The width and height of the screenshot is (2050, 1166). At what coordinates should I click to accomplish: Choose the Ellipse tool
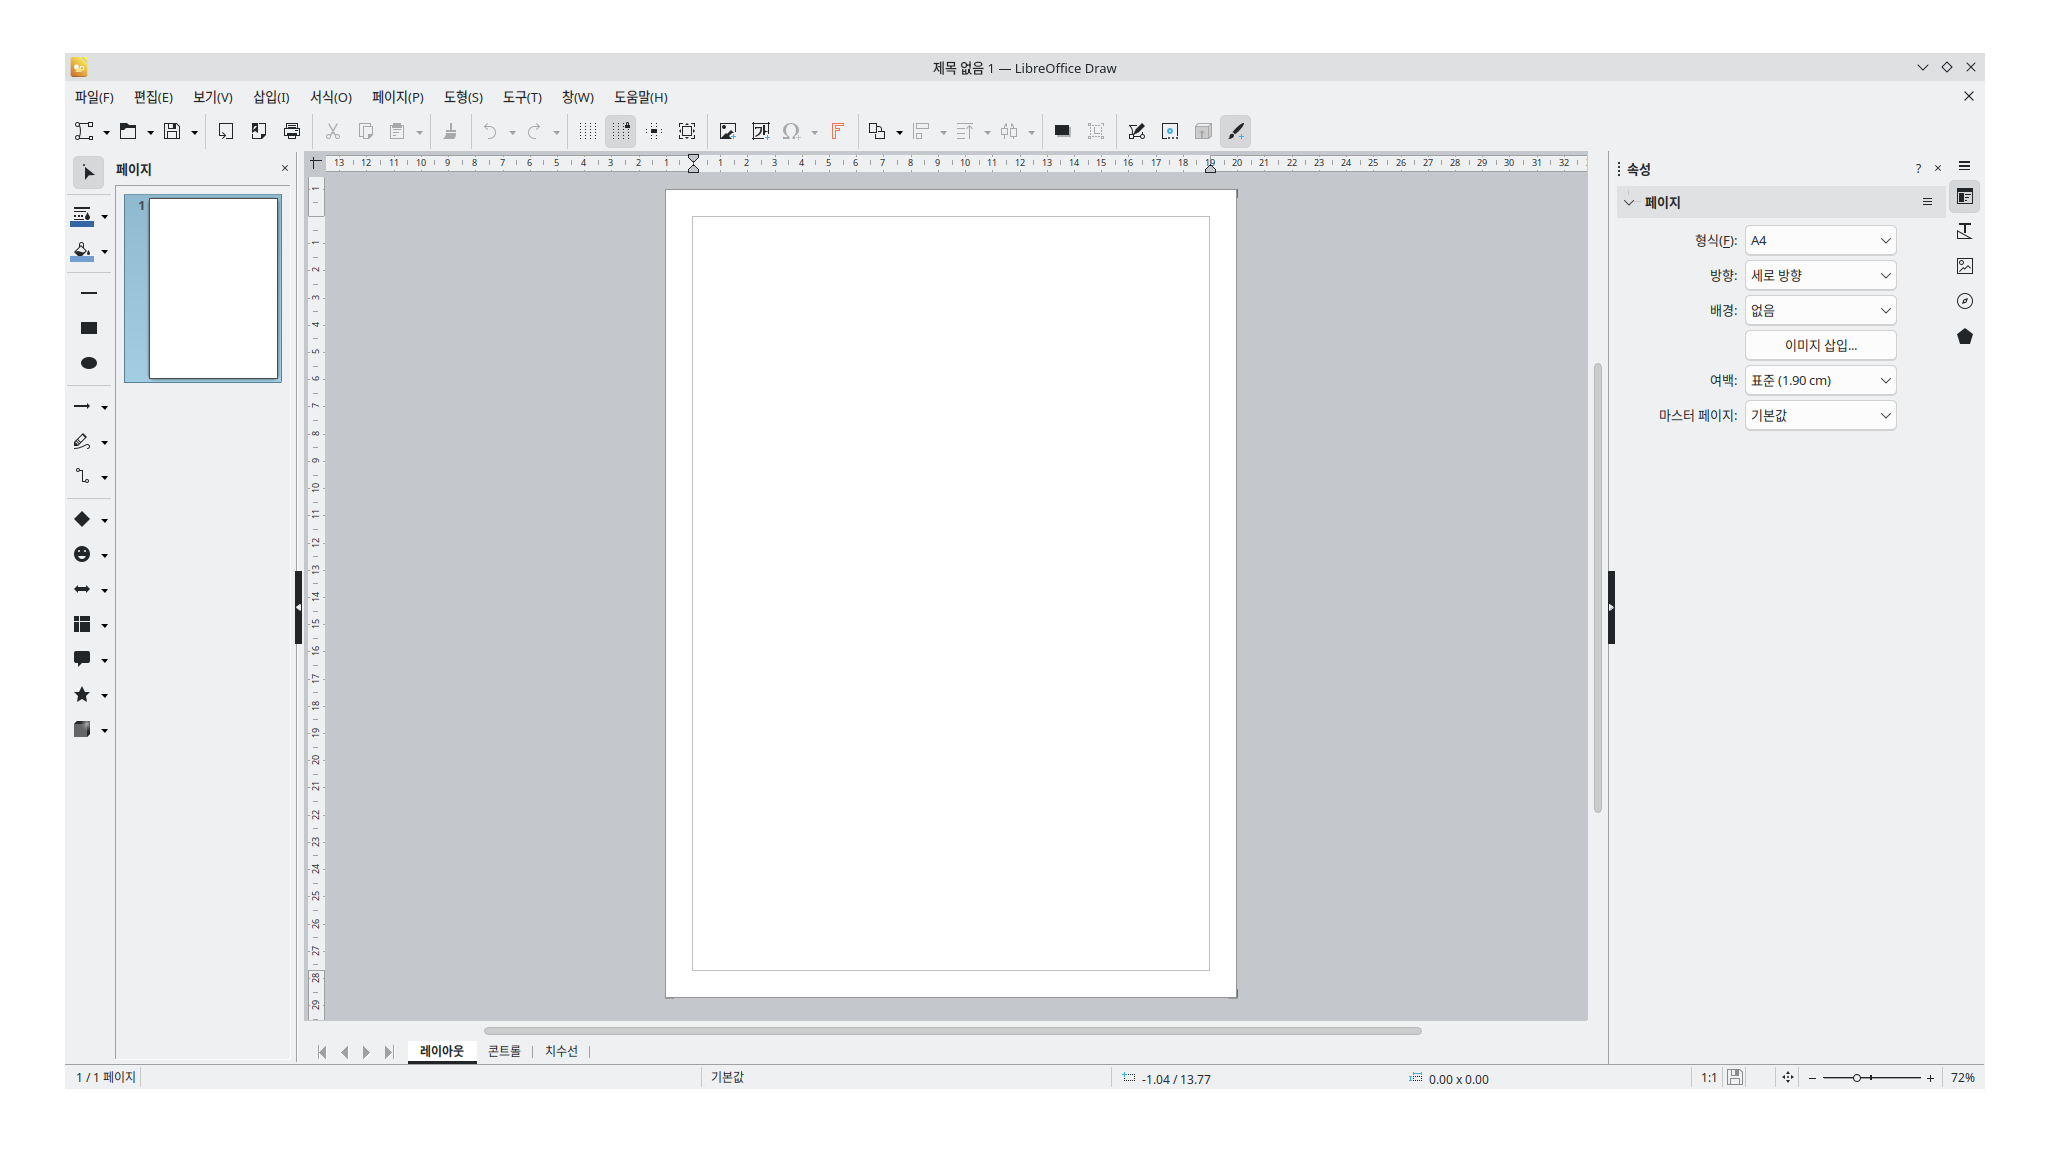89,363
